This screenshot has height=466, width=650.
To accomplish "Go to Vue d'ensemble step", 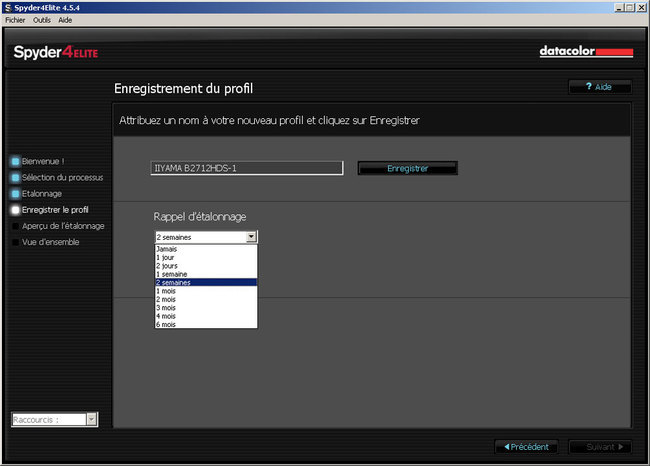I will coord(51,242).
